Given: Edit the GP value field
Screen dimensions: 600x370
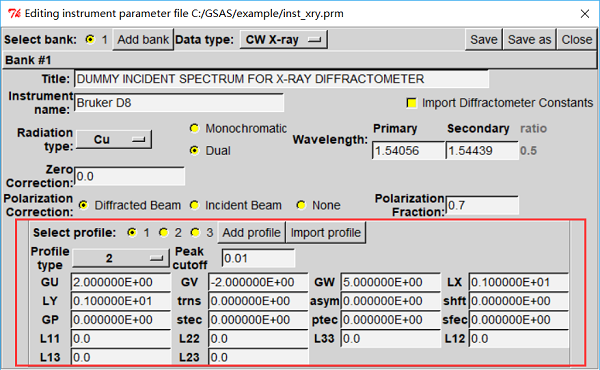Looking at the screenshot, I should click(x=121, y=320).
